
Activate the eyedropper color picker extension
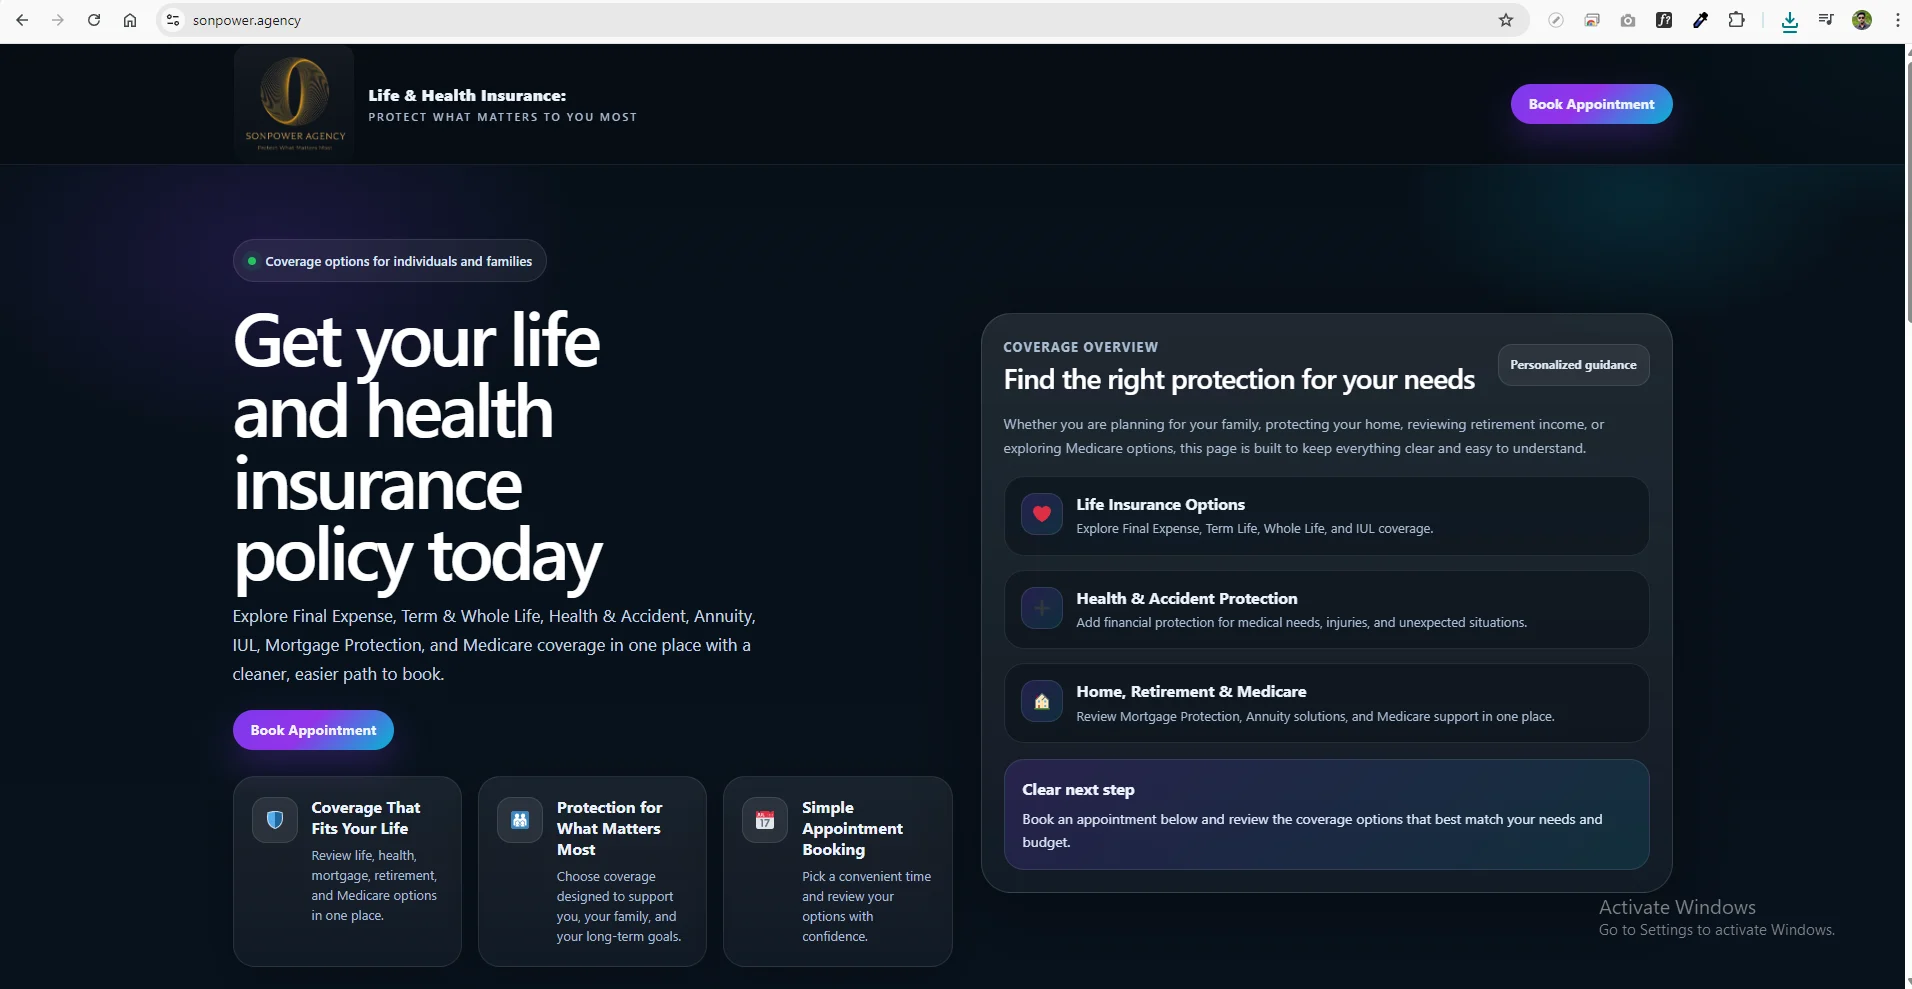(1700, 20)
